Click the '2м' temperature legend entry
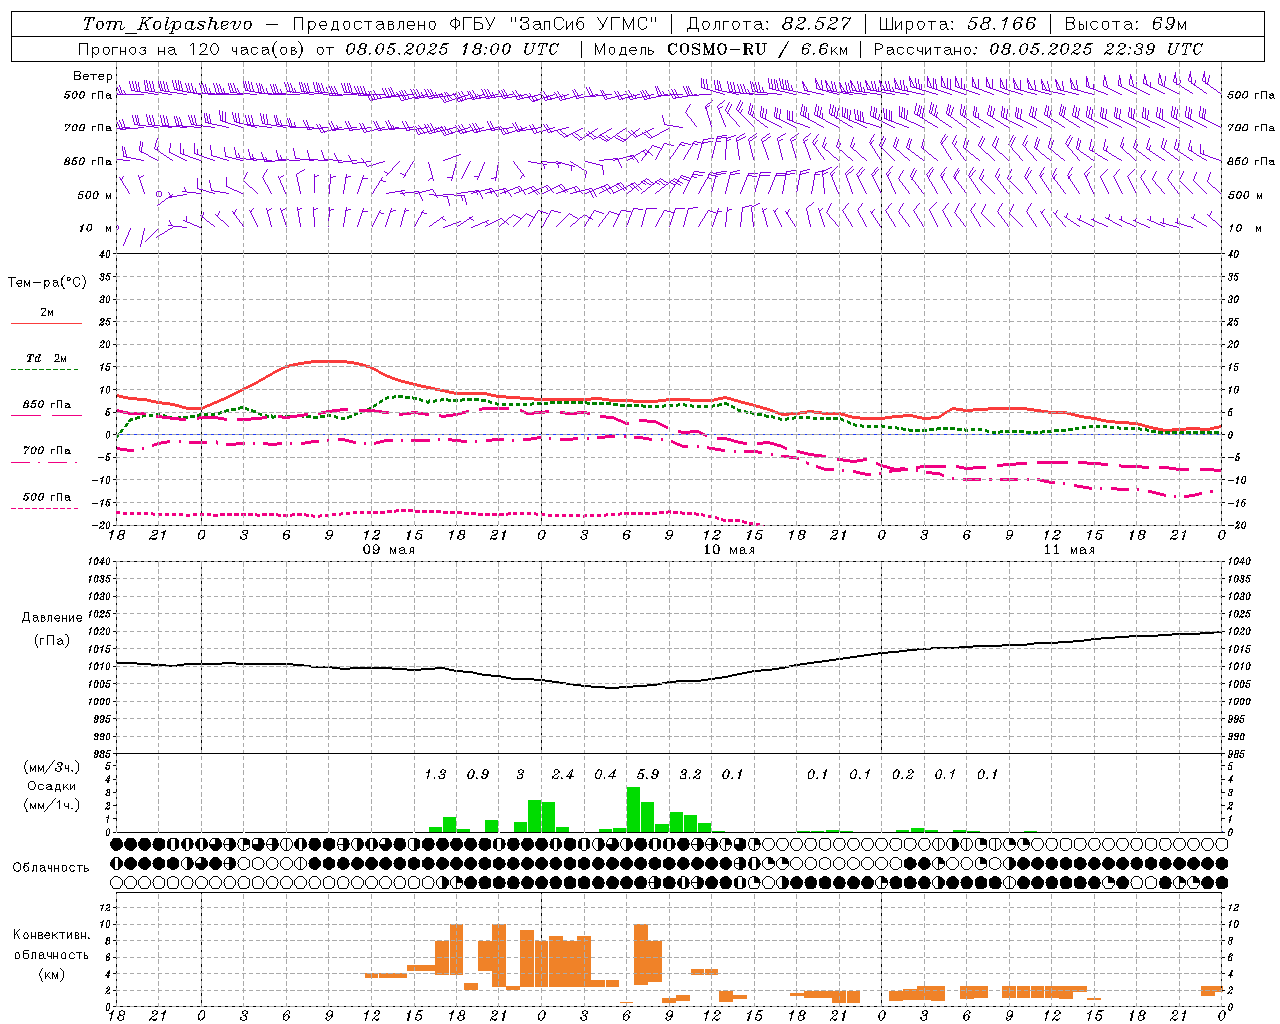1280x1024 pixels. tap(47, 313)
